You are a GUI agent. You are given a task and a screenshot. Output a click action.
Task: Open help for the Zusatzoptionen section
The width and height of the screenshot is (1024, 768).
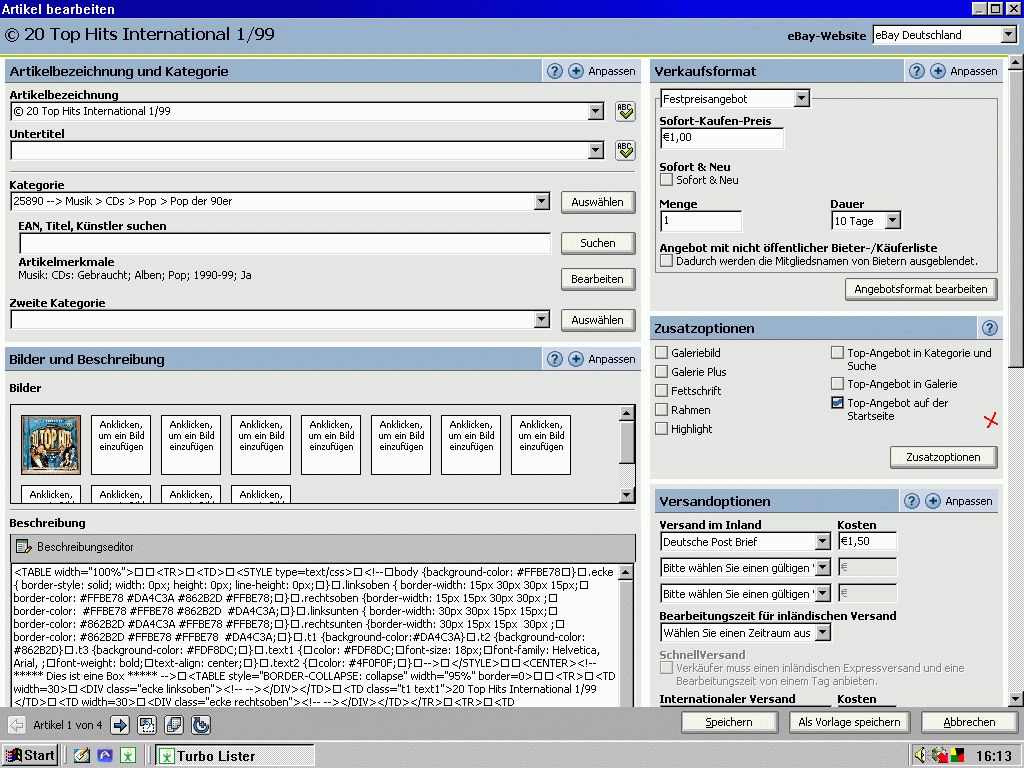[x=989, y=328]
